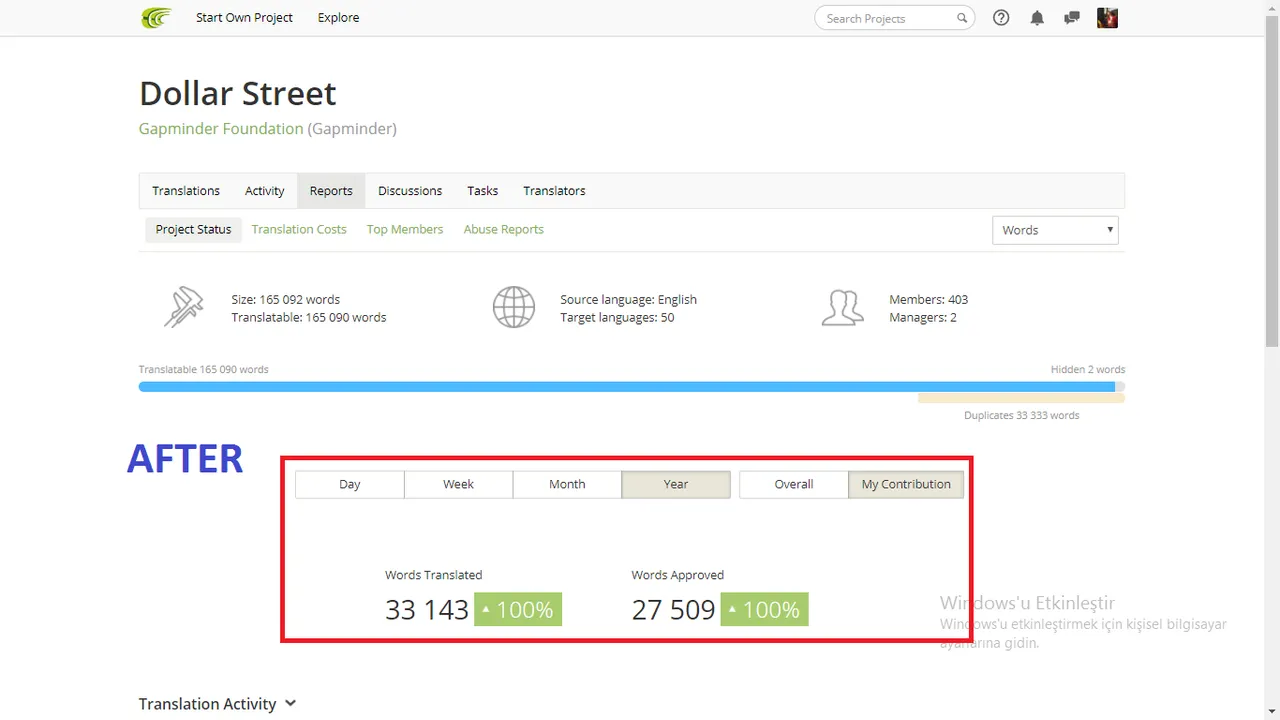Open the Translators tab
The width and height of the screenshot is (1280, 720).
554,191
